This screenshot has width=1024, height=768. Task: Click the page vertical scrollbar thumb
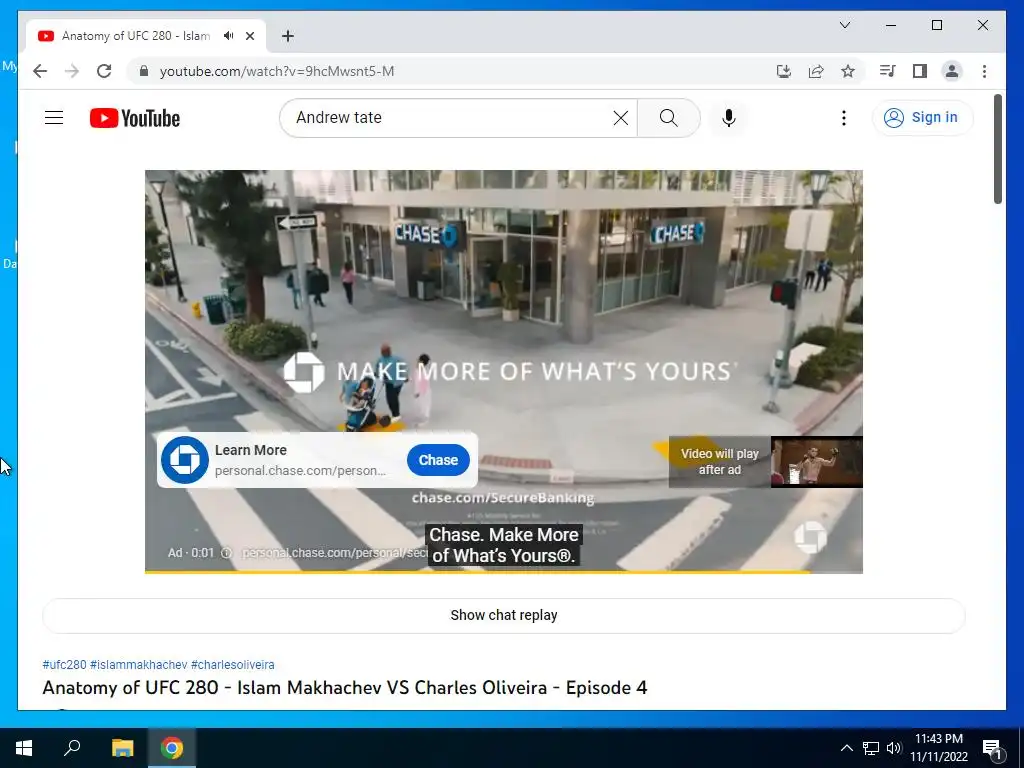997,149
